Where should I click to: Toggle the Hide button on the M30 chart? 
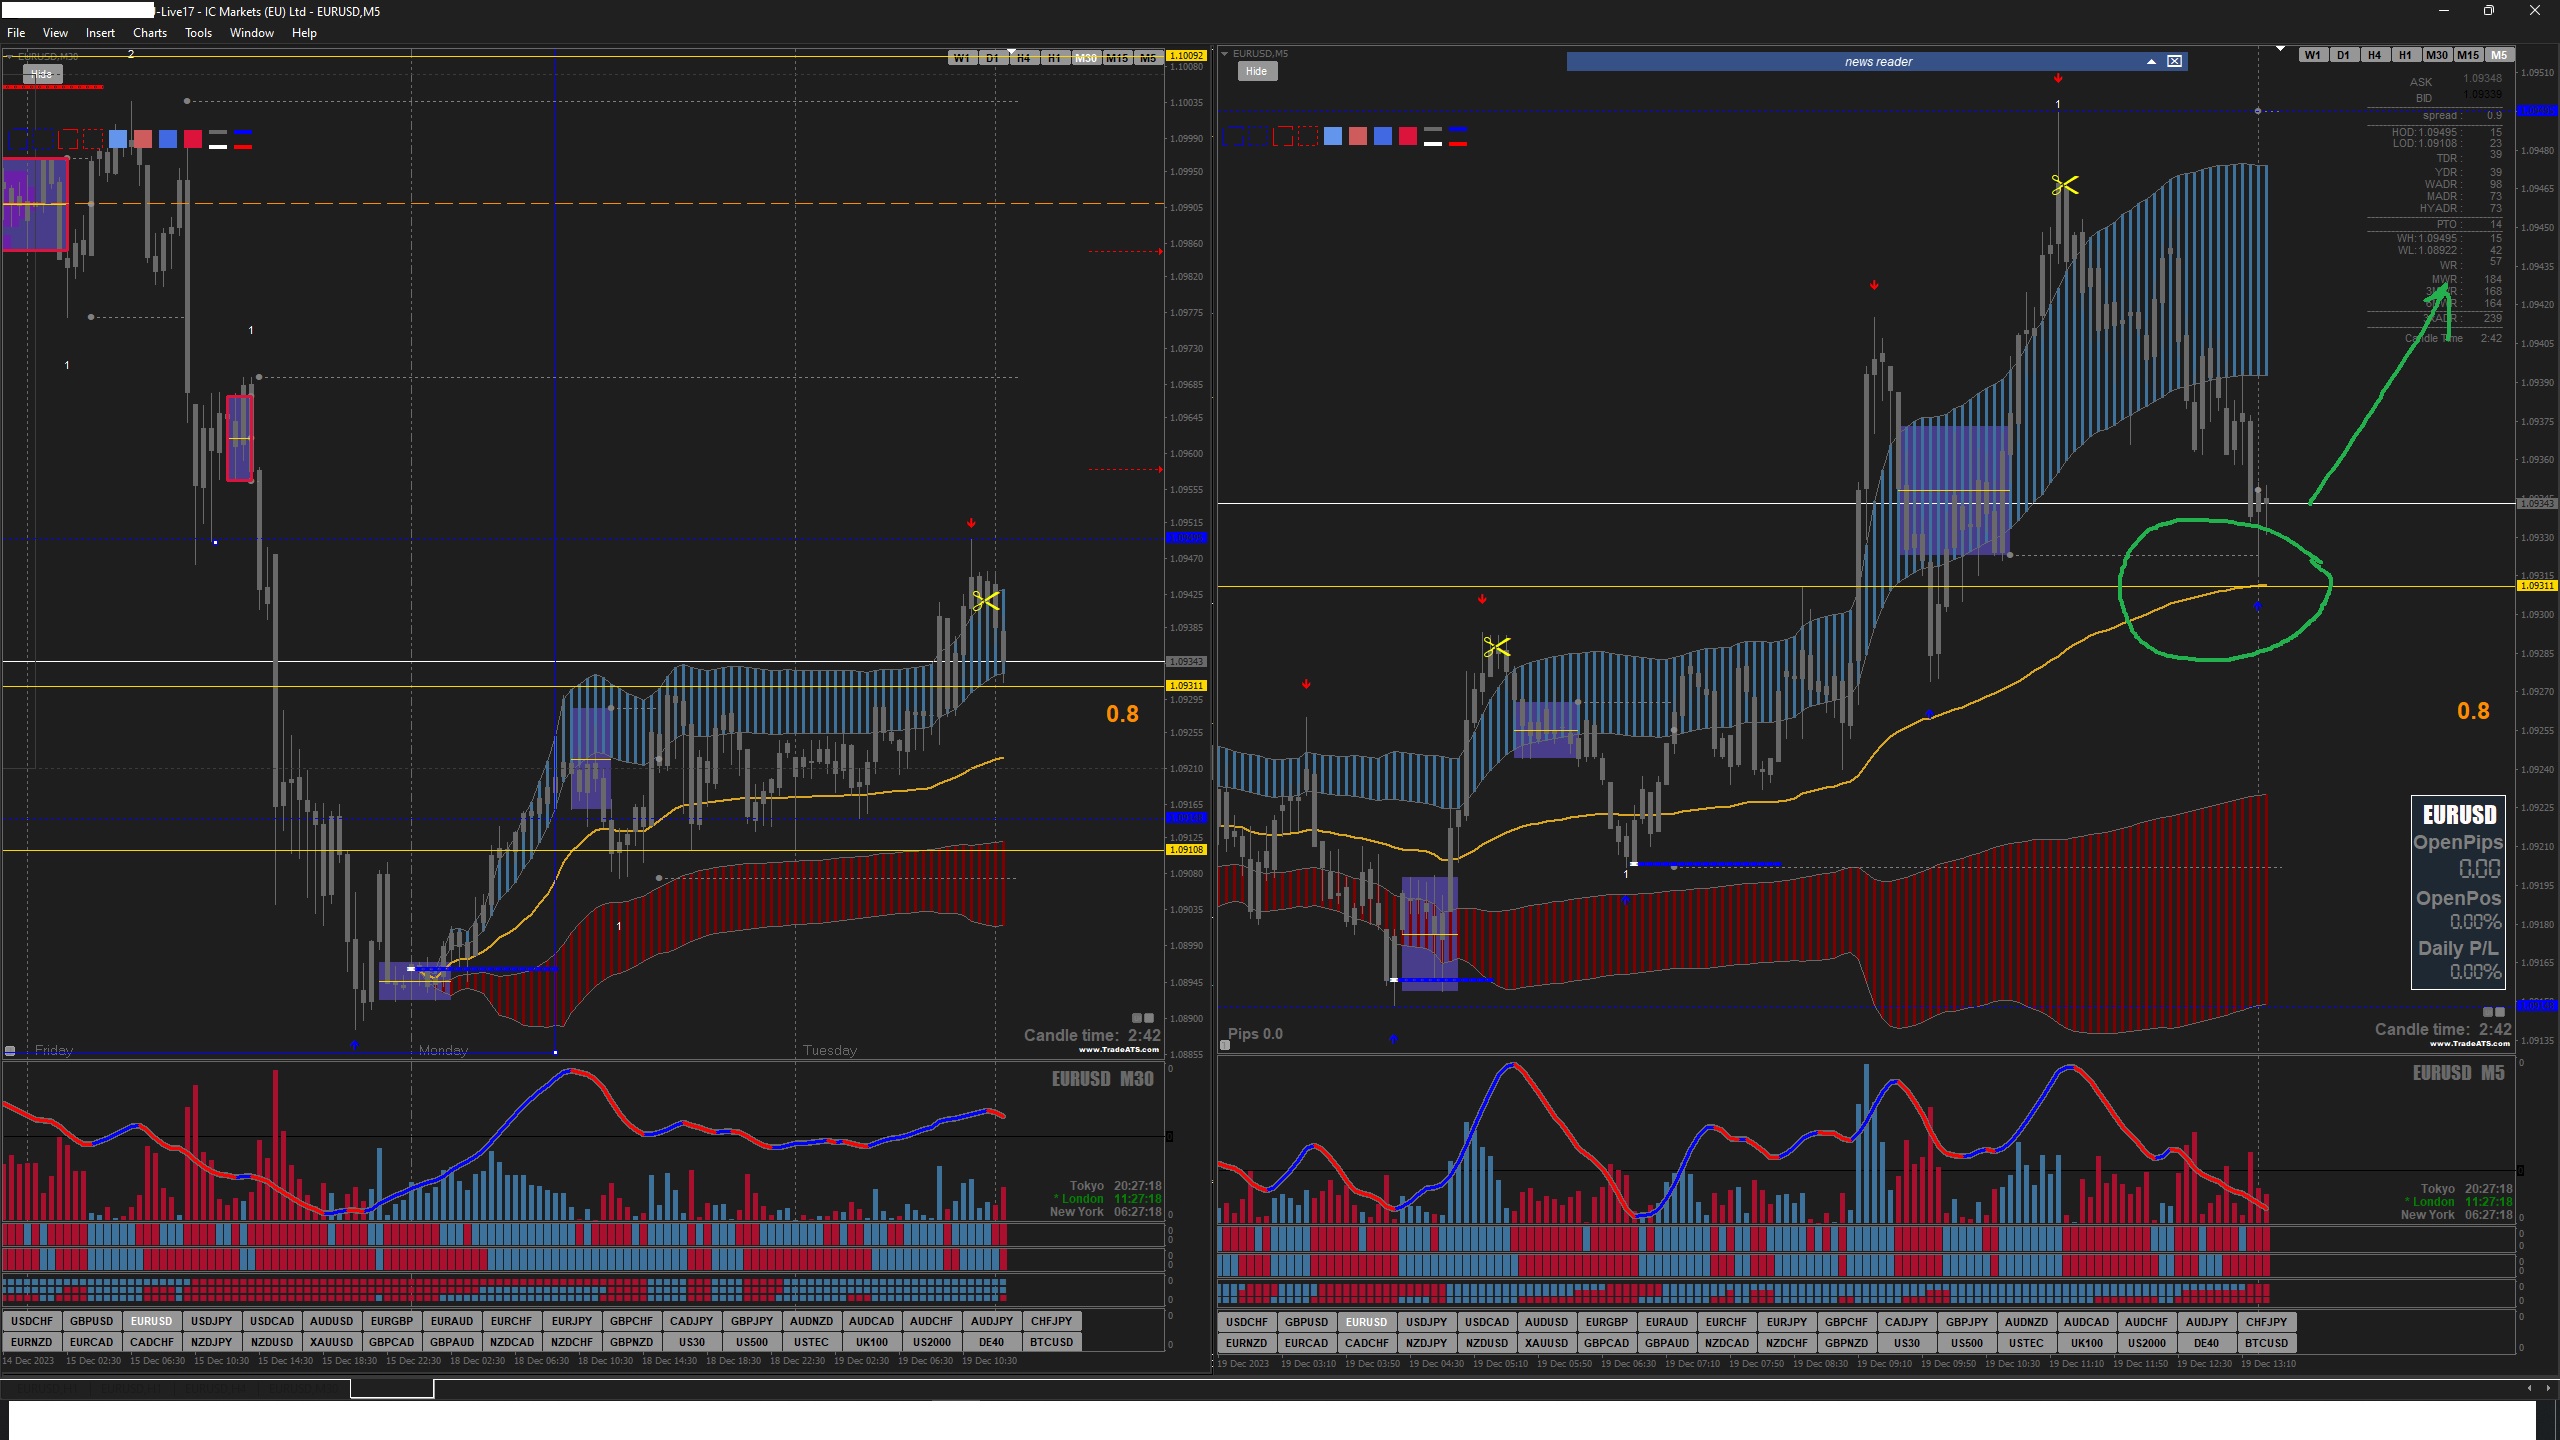(42, 74)
